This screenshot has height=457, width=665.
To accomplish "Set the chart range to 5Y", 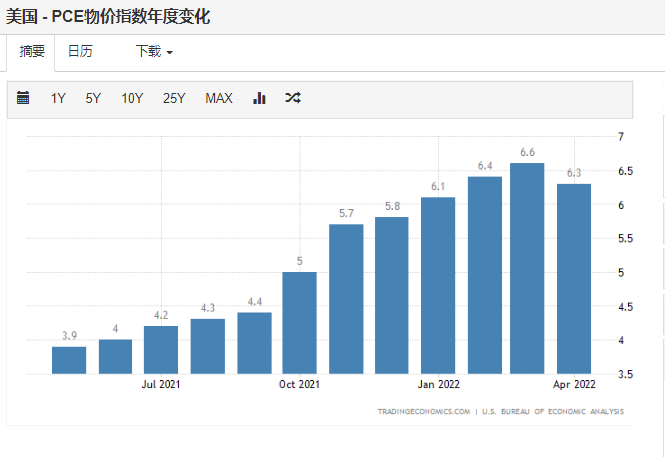I will click(93, 98).
